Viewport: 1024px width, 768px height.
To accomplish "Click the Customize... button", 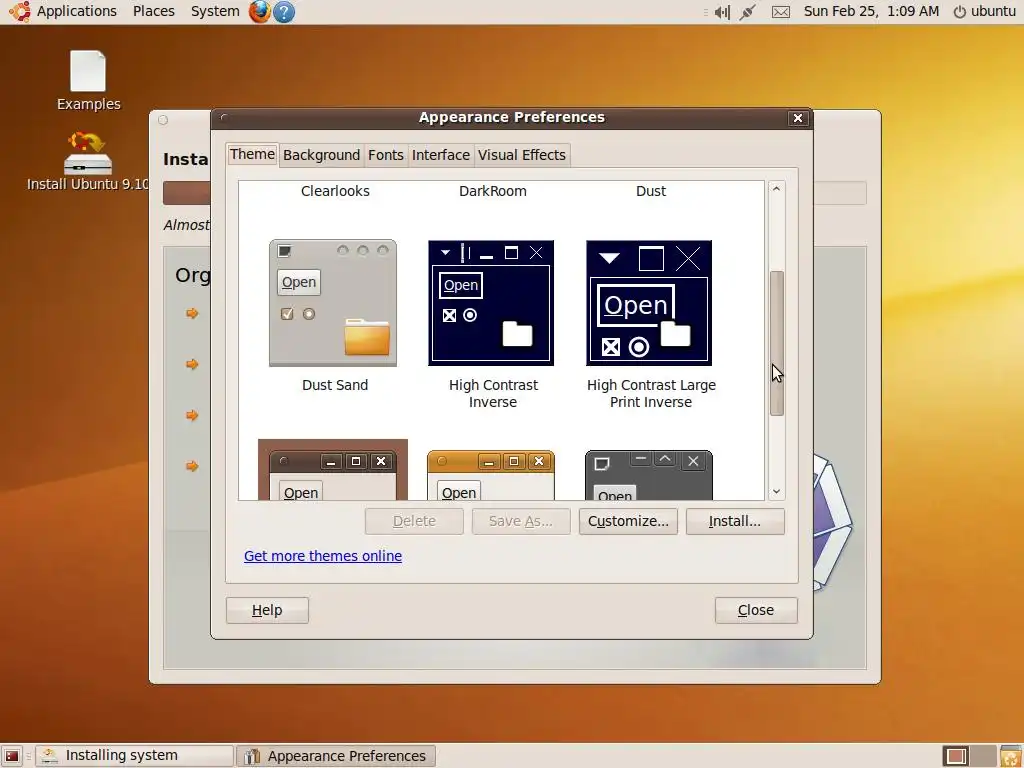I will coord(628,521).
